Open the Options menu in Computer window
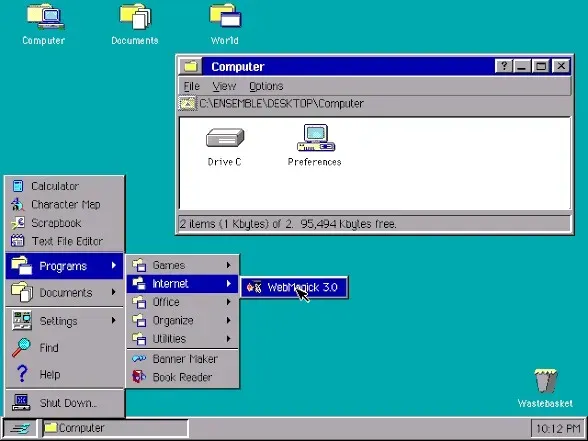The image size is (588, 441). click(x=266, y=86)
